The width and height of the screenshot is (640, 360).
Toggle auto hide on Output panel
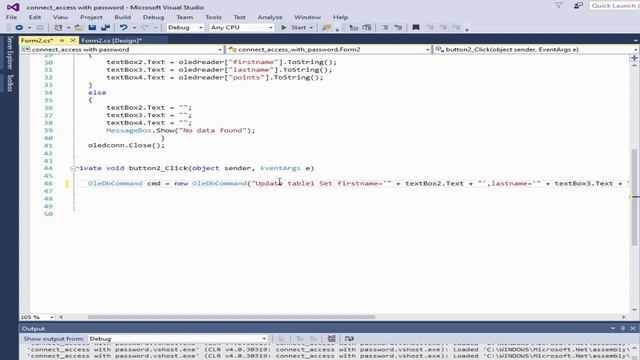coord(623,328)
